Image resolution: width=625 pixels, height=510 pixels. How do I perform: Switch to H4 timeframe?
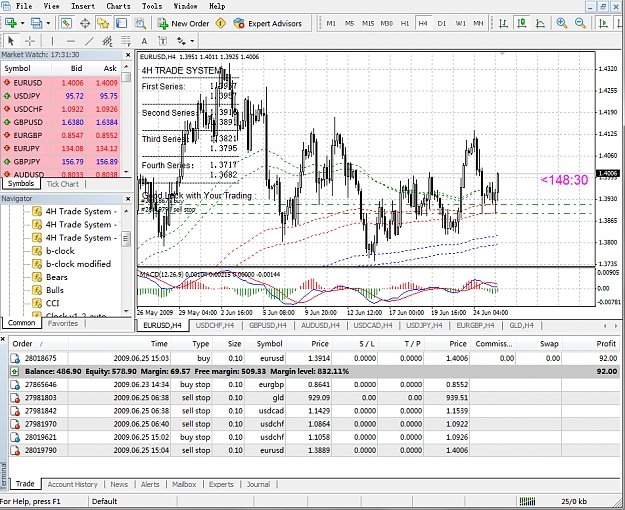click(x=423, y=23)
